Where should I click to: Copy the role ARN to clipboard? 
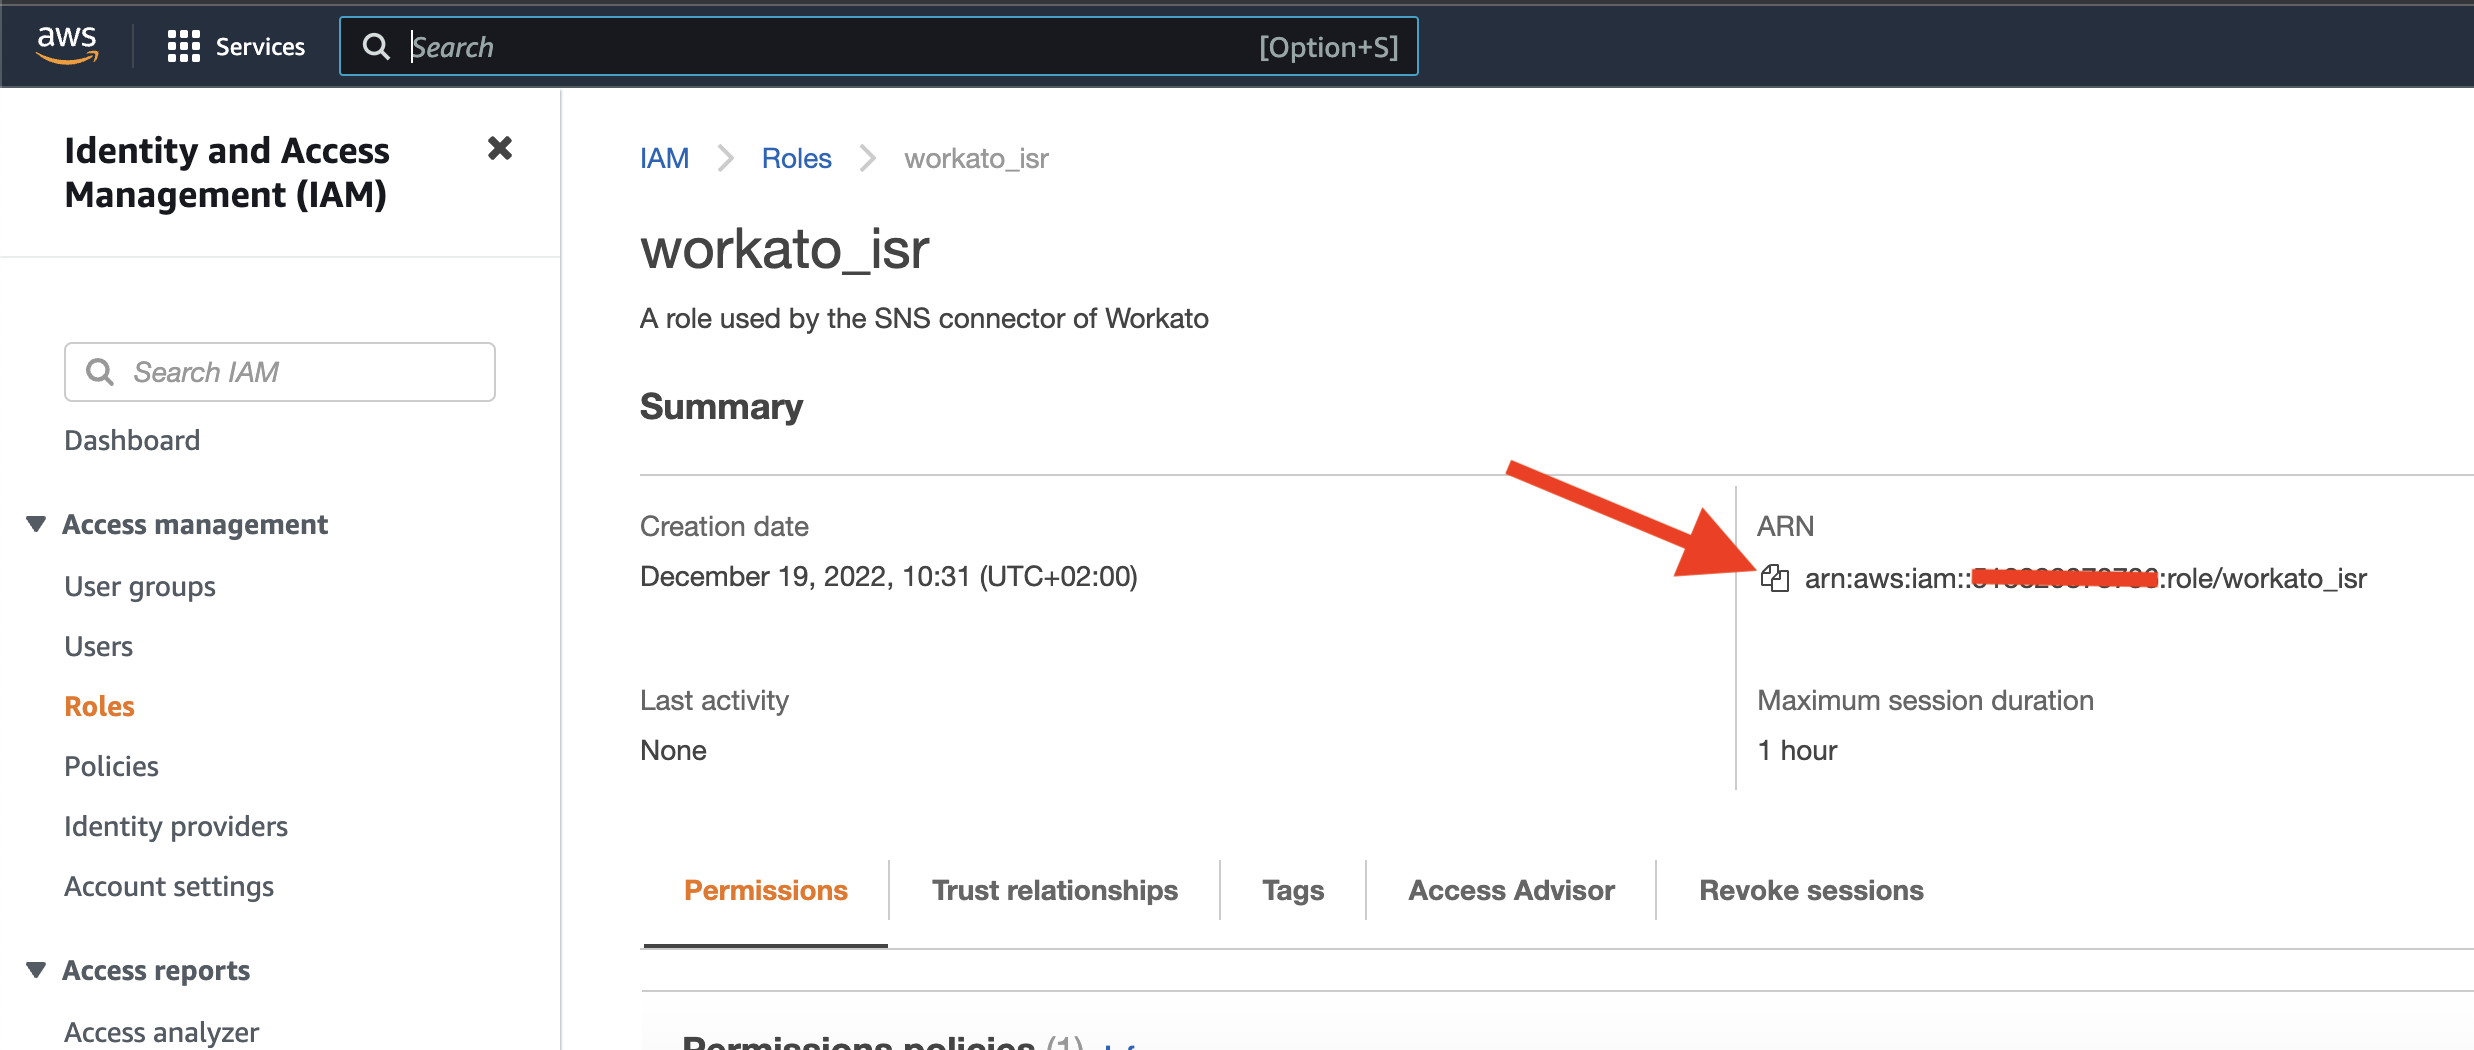click(1774, 578)
